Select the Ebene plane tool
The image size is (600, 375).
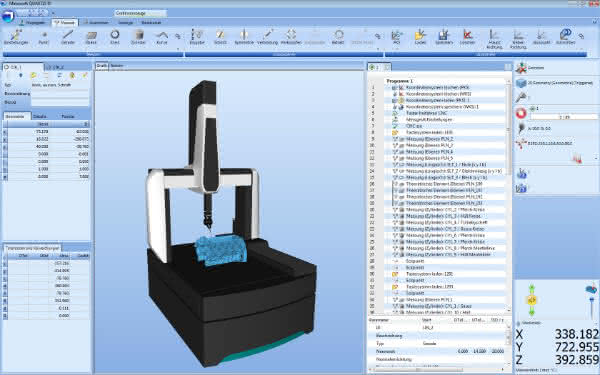click(x=91, y=38)
